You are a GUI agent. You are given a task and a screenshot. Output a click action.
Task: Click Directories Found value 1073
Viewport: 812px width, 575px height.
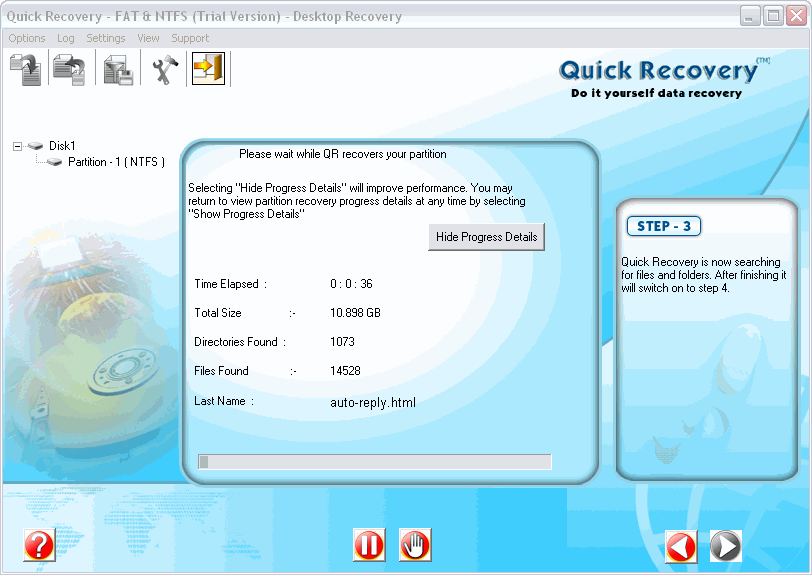coord(342,342)
